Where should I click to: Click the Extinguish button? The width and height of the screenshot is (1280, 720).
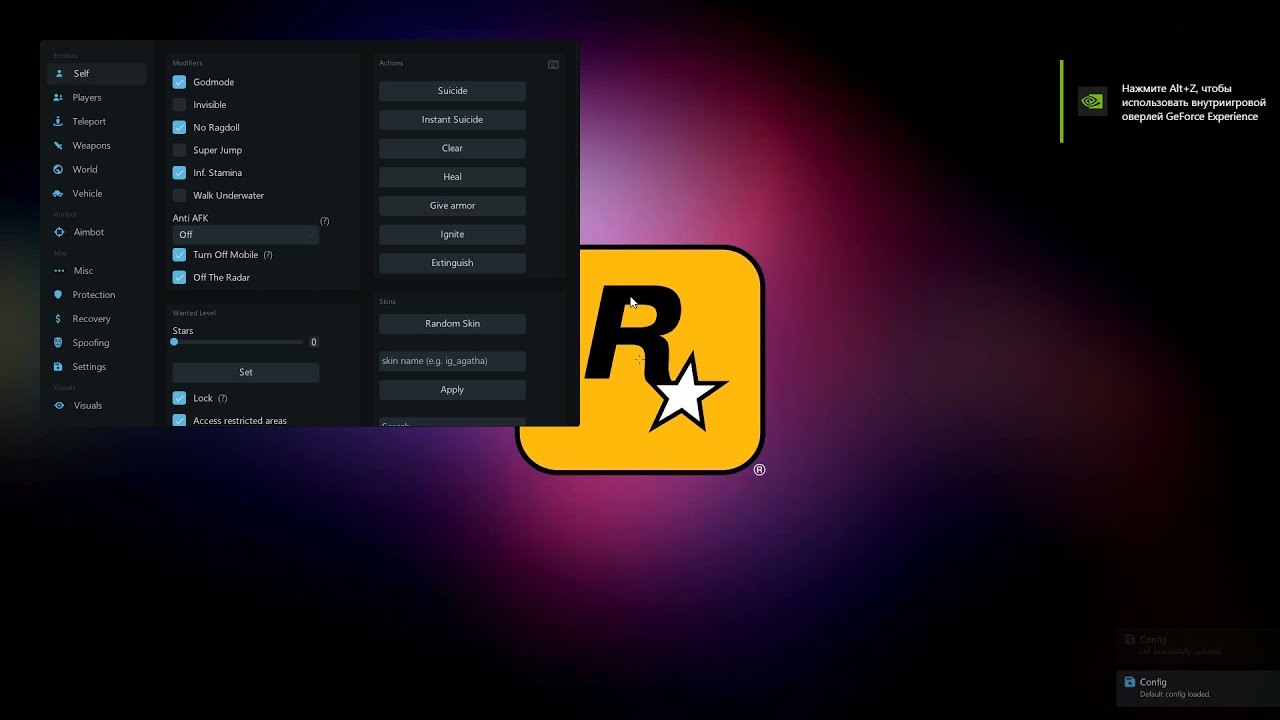coord(452,263)
